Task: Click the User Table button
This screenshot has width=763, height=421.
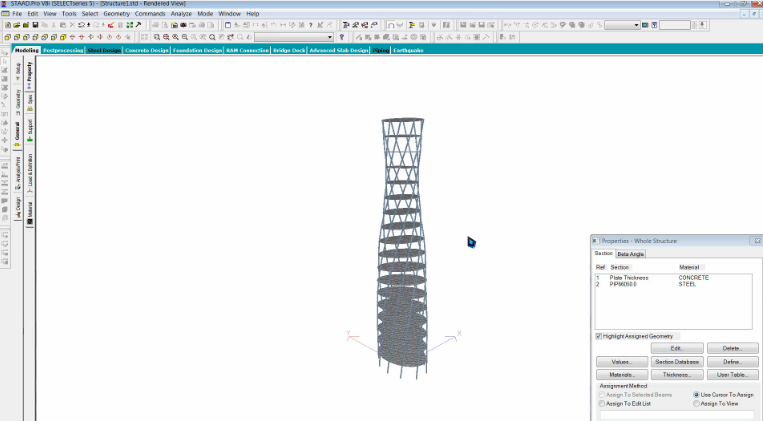Action: tap(732, 375)
